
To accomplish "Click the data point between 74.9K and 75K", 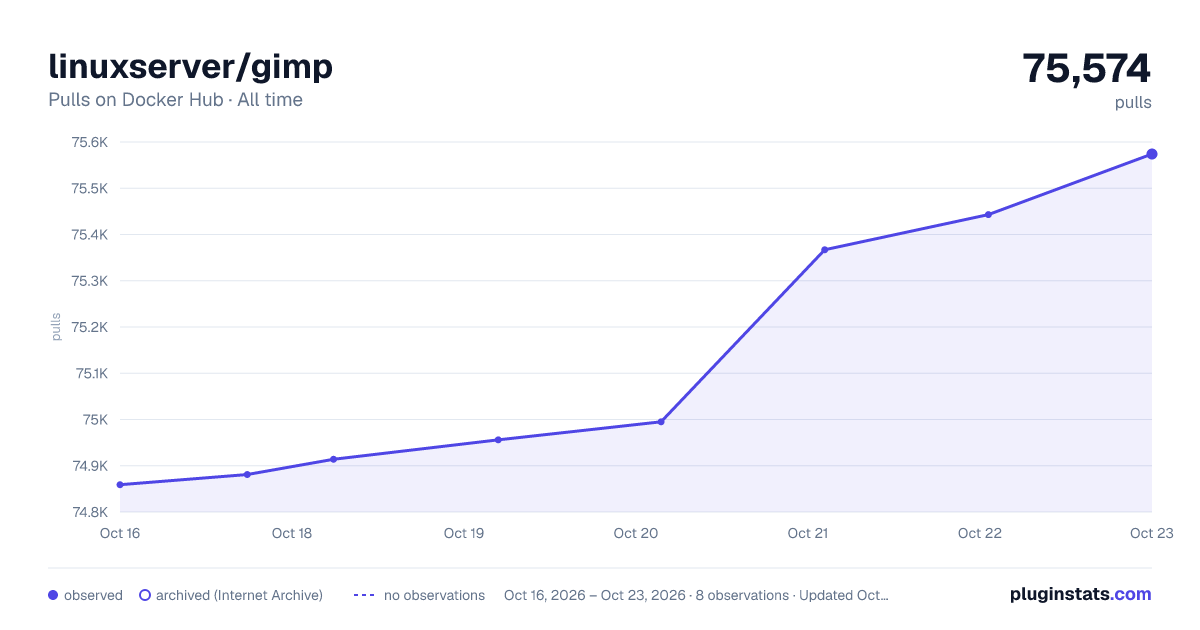I will (498, 440).
